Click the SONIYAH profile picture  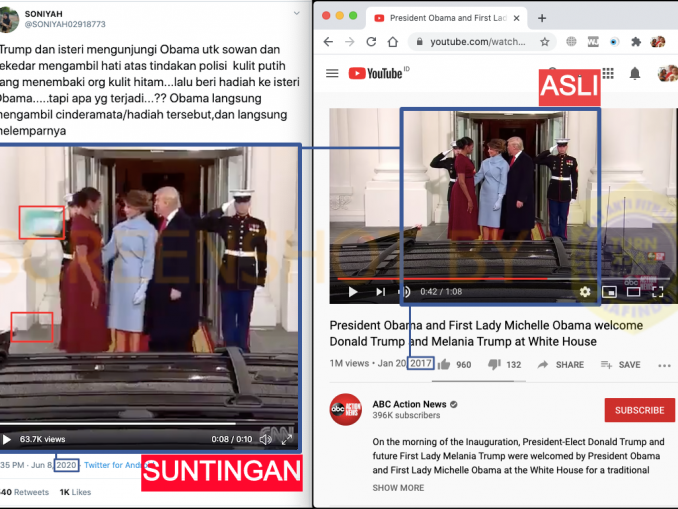tap(9, 19)
